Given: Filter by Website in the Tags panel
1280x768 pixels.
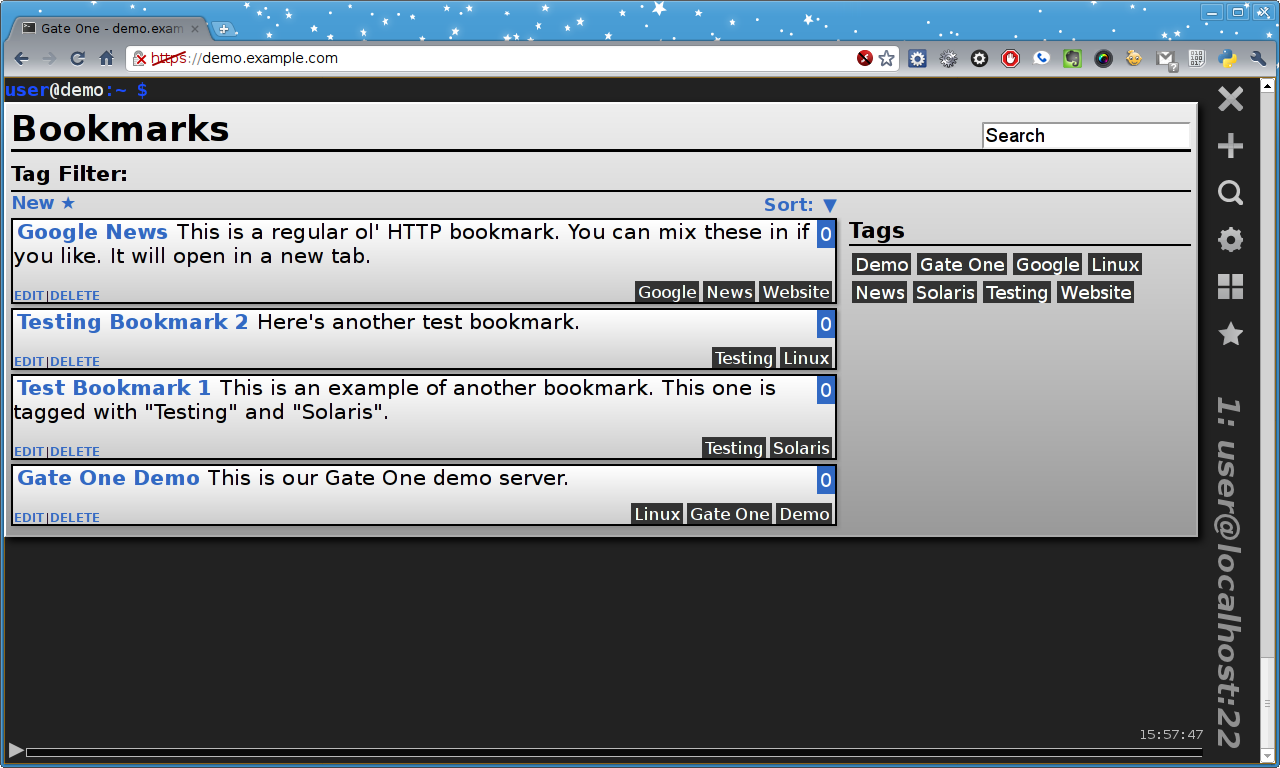Looking at the screenshot, I should click(1096, 293).
